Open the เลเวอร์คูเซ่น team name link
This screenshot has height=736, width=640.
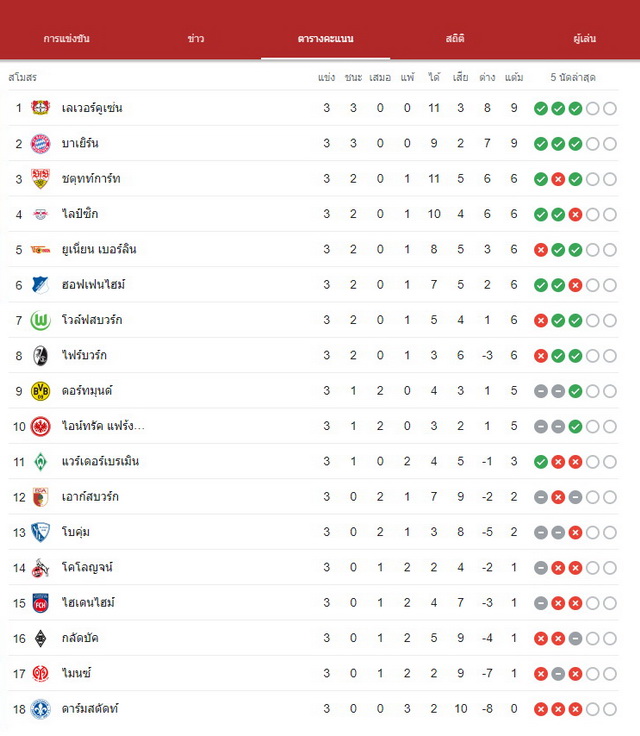92,108
